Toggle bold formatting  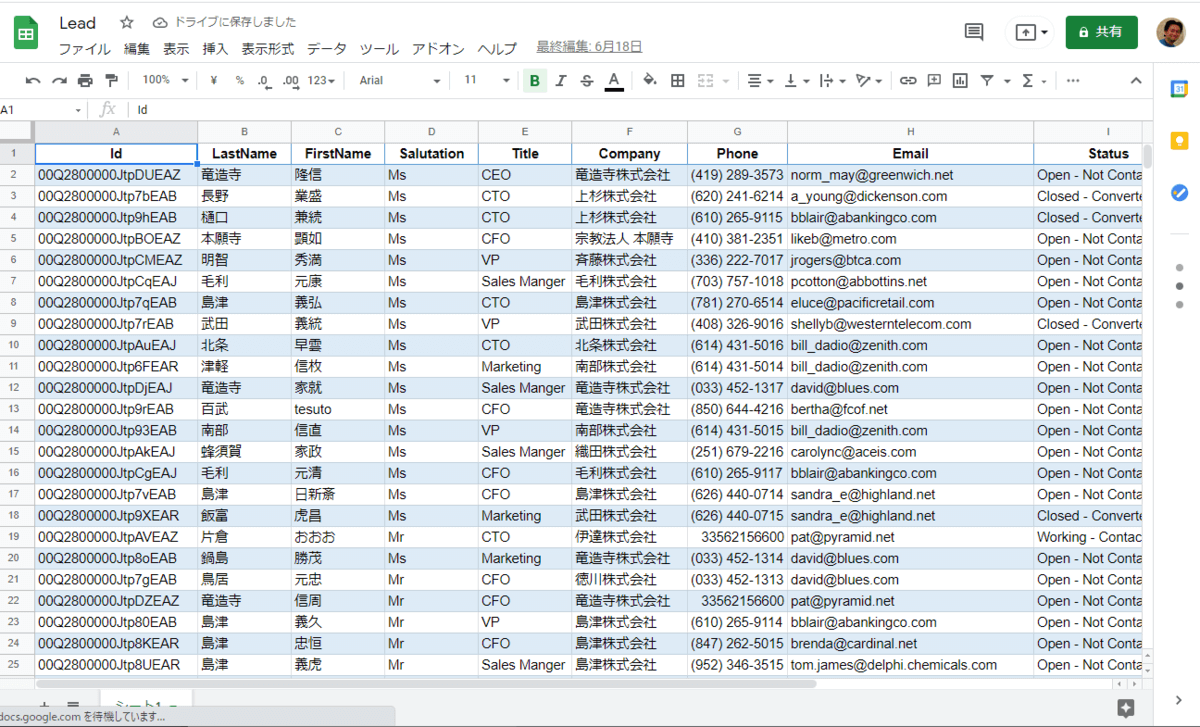click(535, 81)
